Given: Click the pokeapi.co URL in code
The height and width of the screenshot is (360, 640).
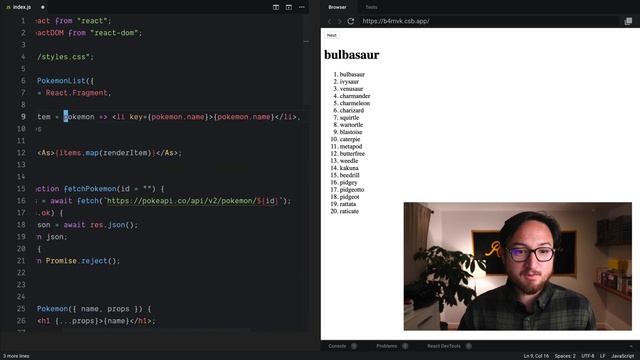Looking at the screenshot, I should [x=193, y=201].
